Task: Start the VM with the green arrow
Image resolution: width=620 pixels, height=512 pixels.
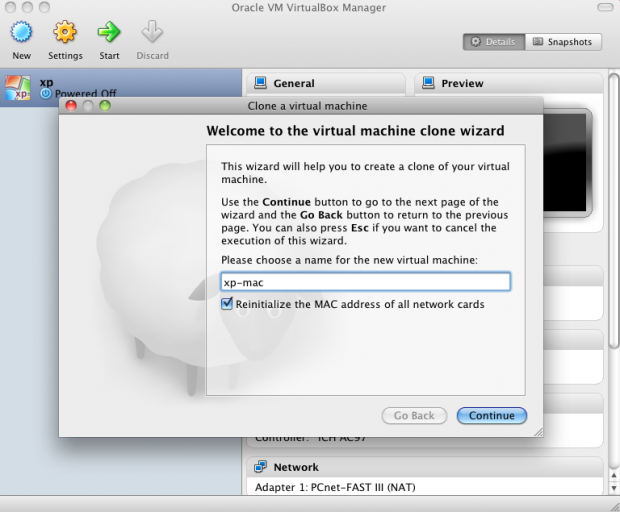Action: click(109, 32)
